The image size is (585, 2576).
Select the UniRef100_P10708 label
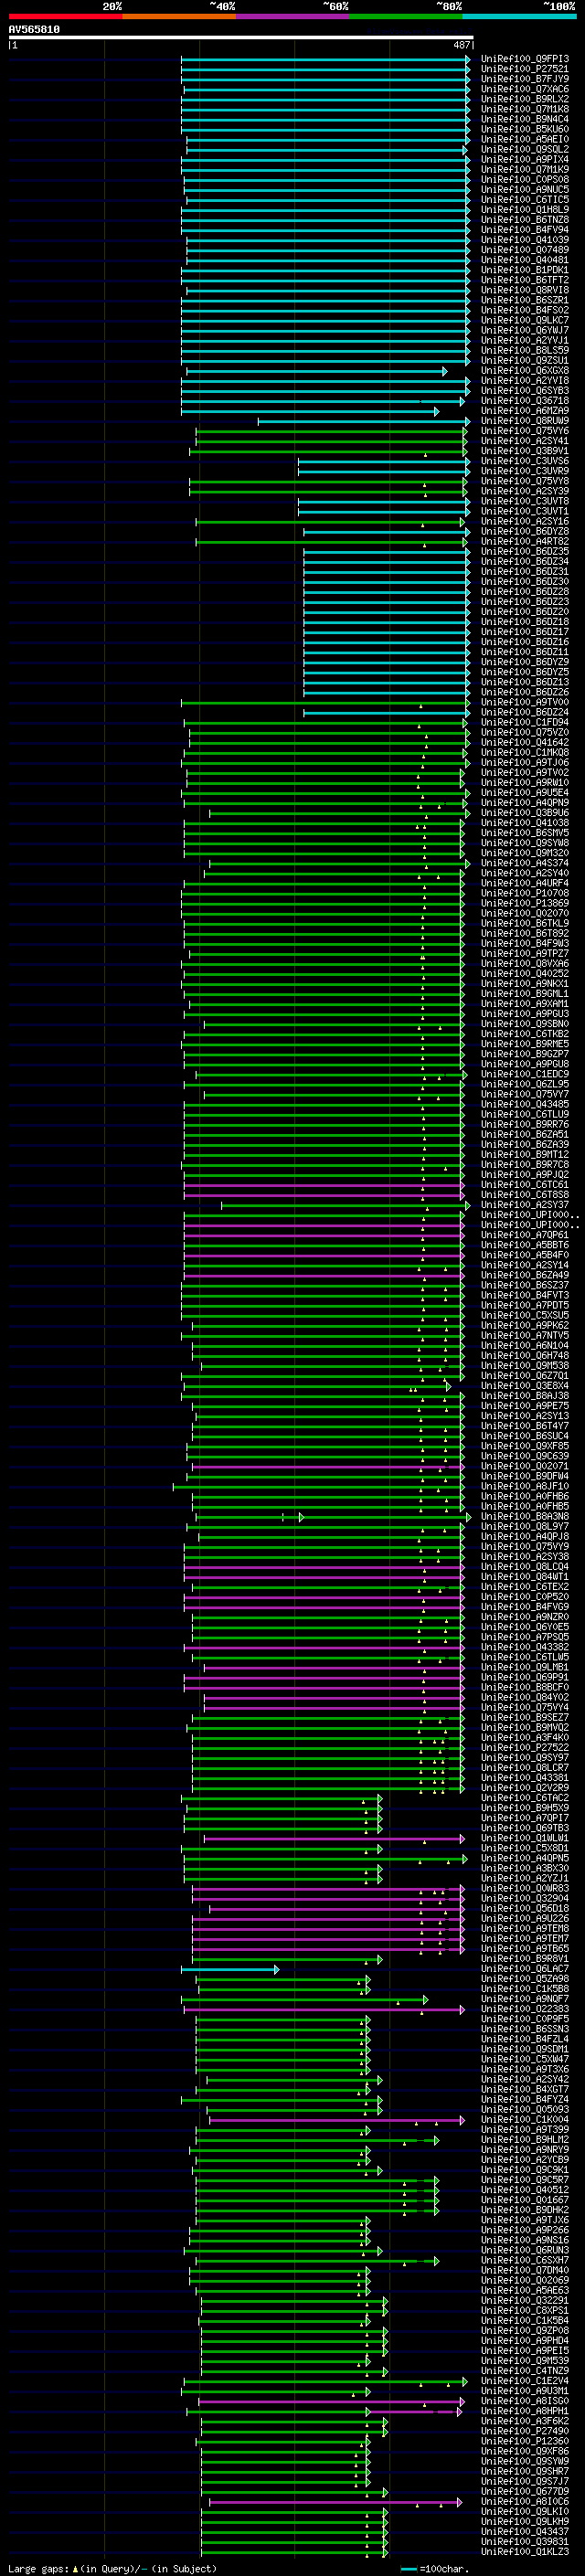(x=525, y=893)
